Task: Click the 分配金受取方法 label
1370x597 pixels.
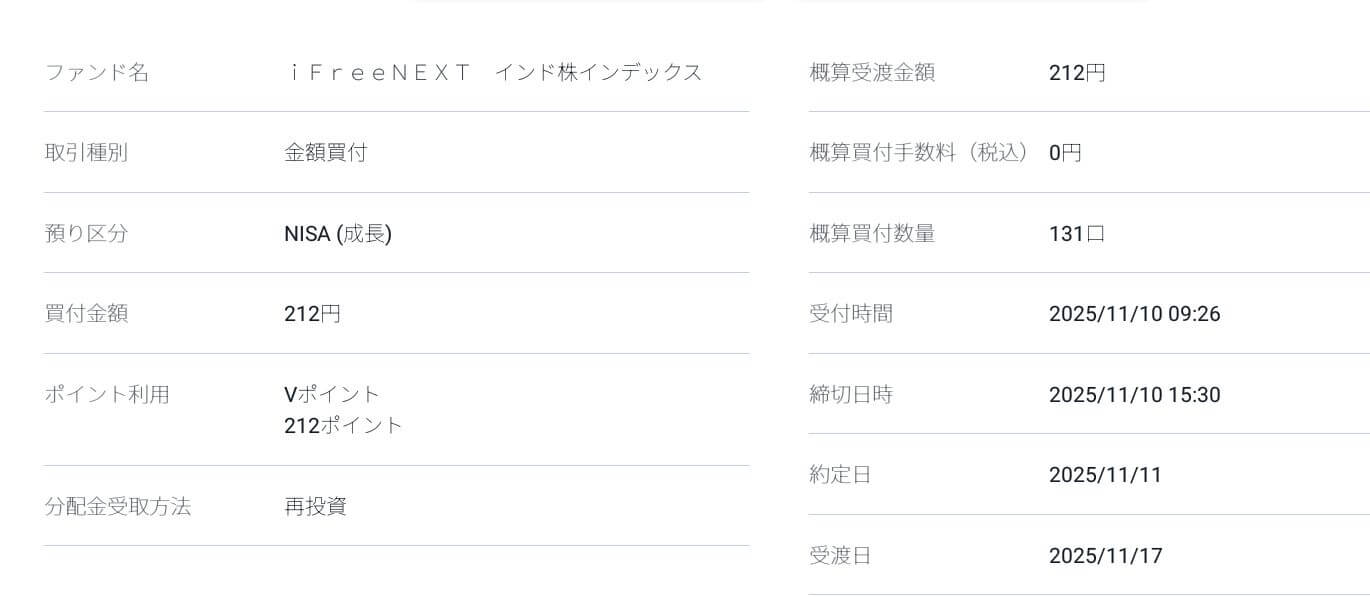Action: (x=118, y=507)
